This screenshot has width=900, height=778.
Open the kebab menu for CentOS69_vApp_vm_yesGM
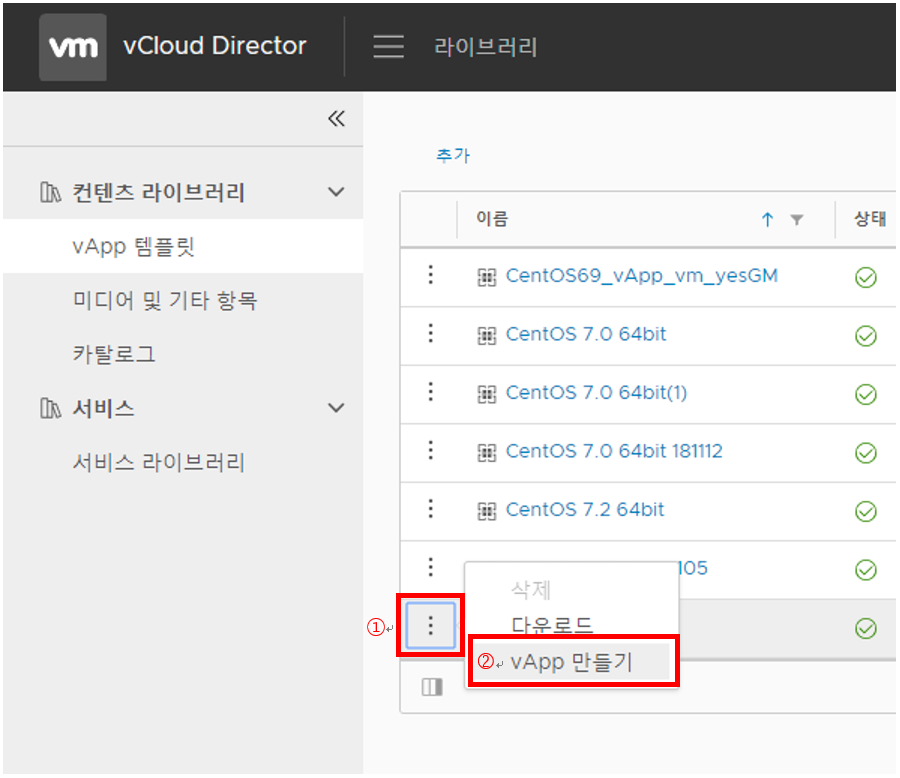click(430, 276)
